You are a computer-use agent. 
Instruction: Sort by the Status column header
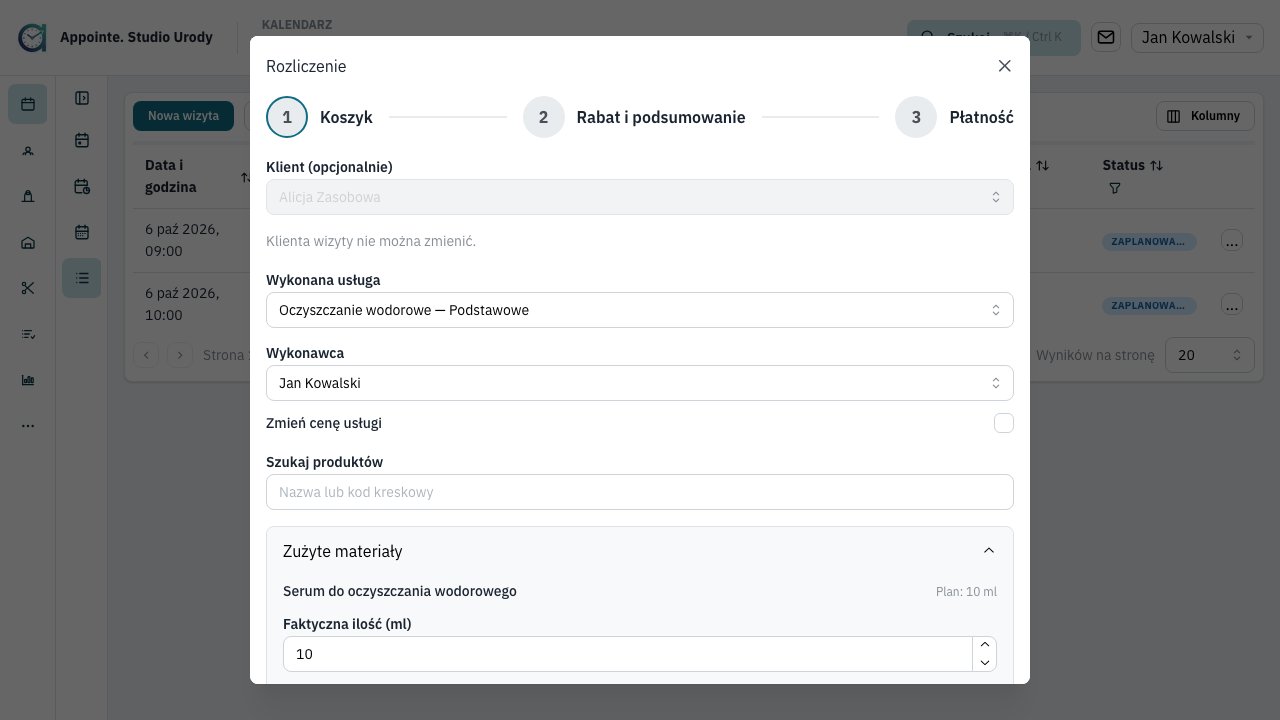point(1133,165)
